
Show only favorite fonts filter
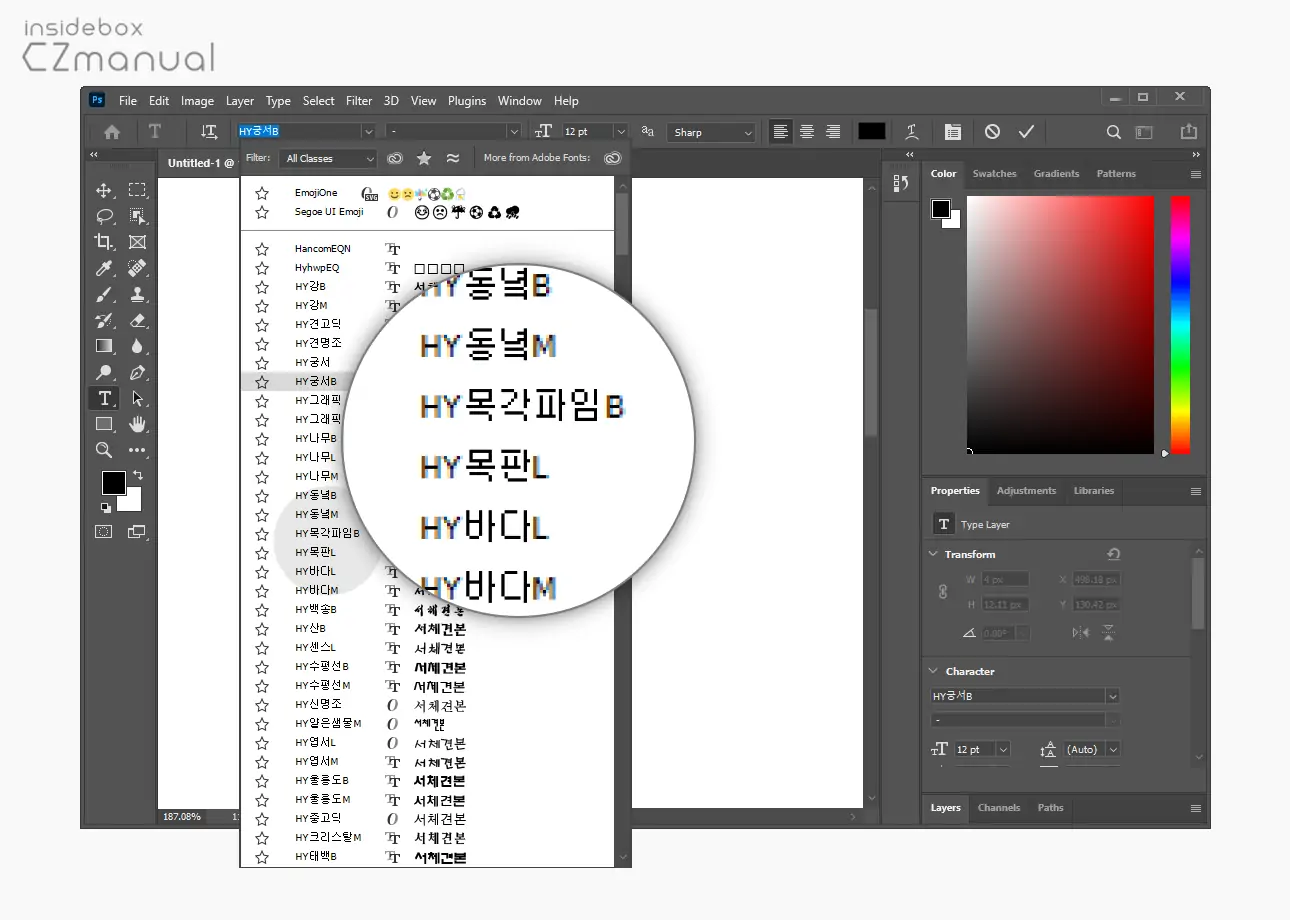pyautogui.click(x=424, y=158)
